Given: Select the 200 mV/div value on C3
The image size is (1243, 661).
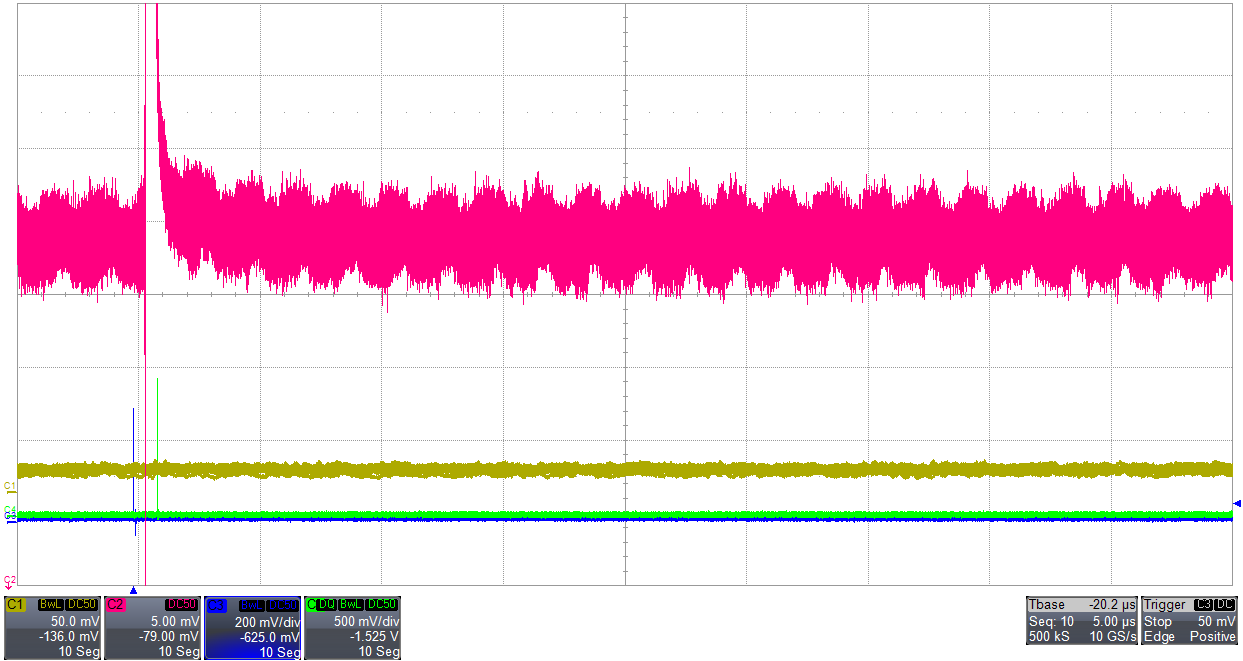Looking at the screenshot, I should [x=268, y=621].
